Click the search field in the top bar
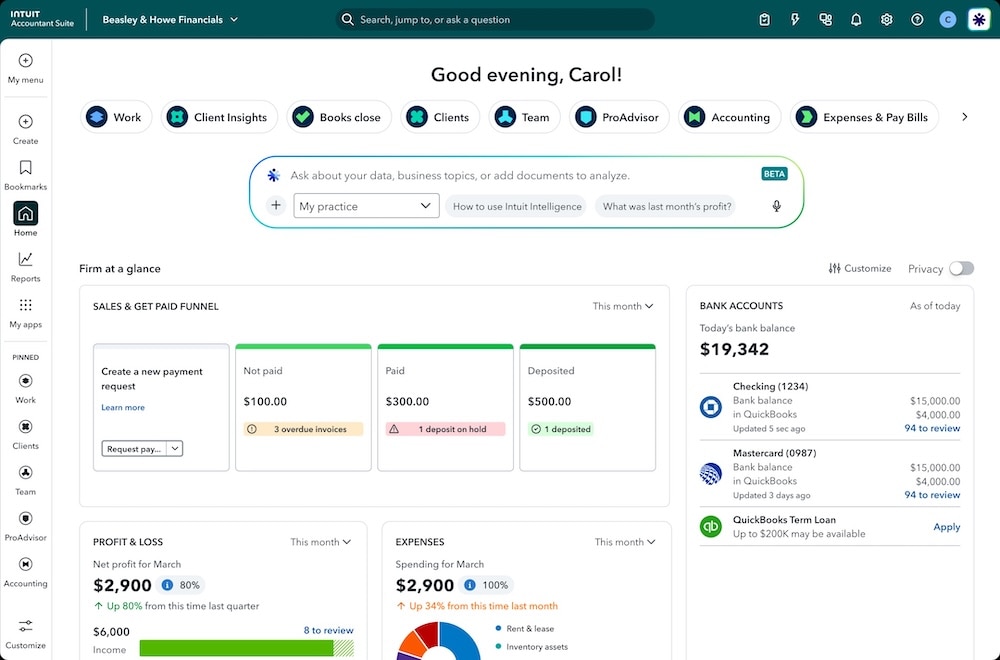This screenshot has height=660, width=1000. click(497, 18)
